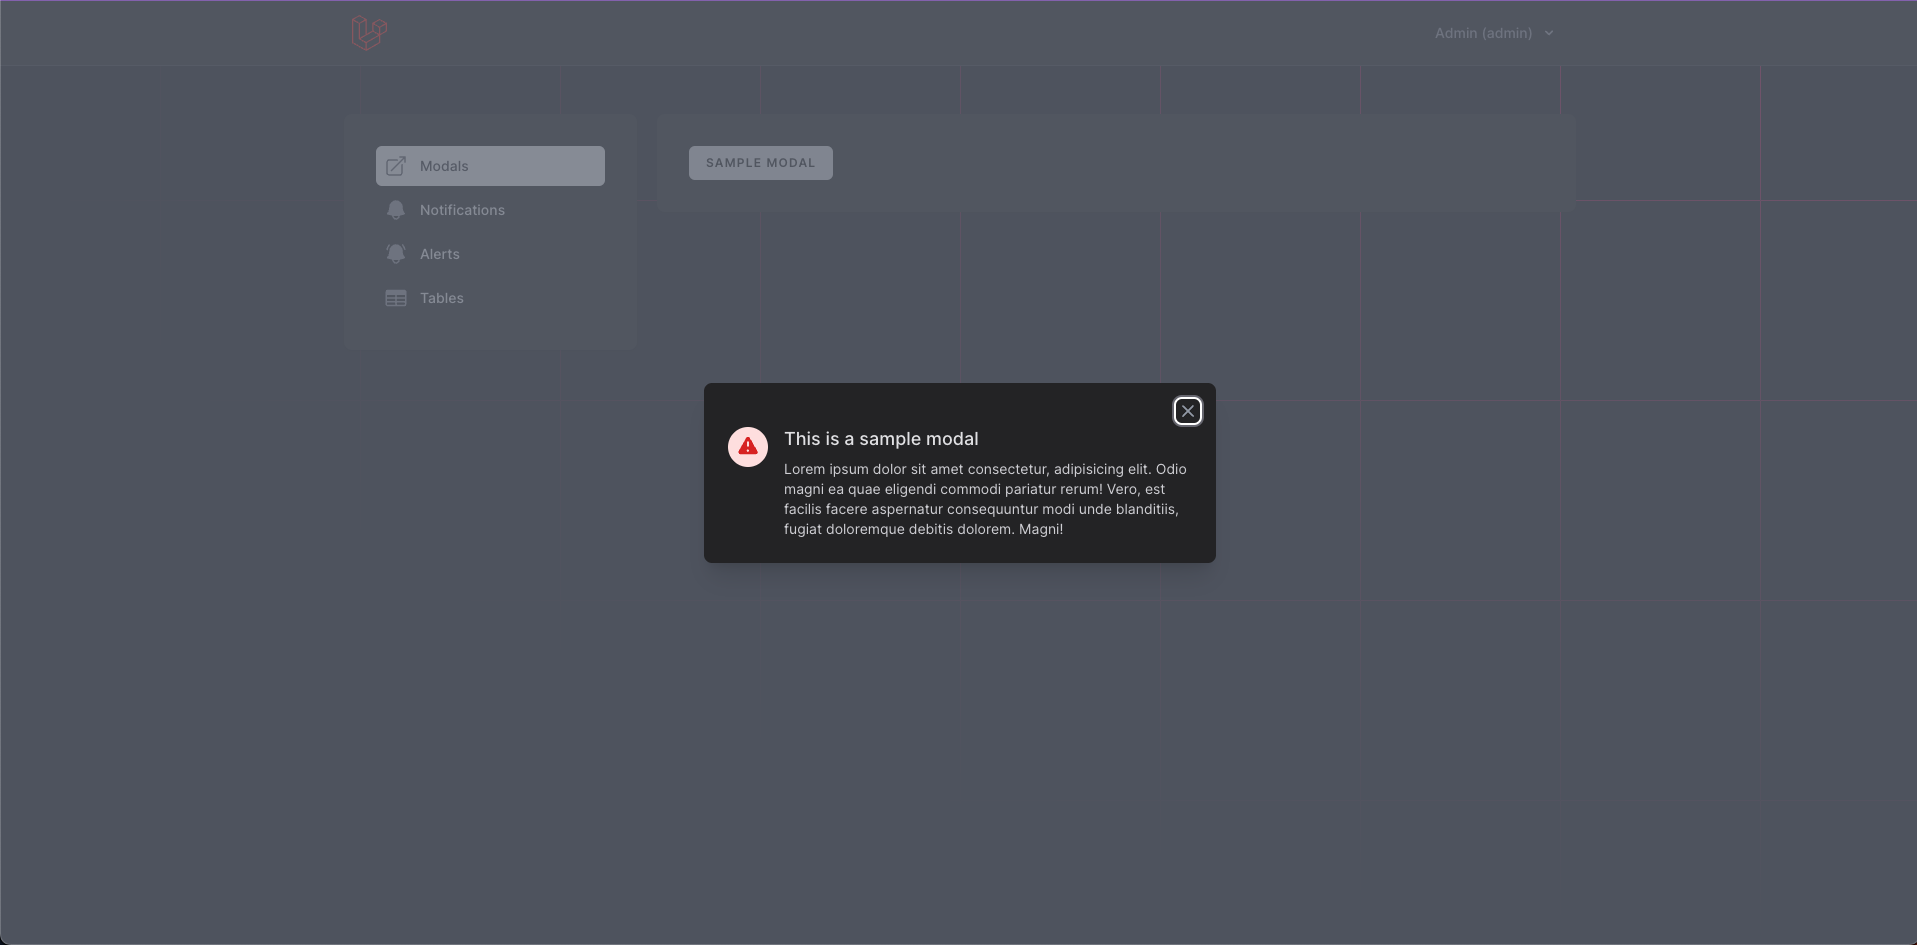Click blank card area right of SAMPLE MODAL

1200,163
